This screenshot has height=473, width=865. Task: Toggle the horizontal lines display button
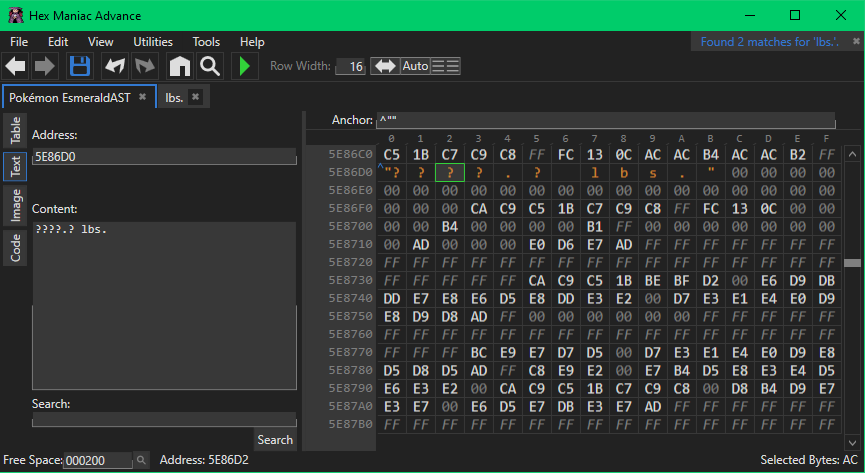(445, 66)
